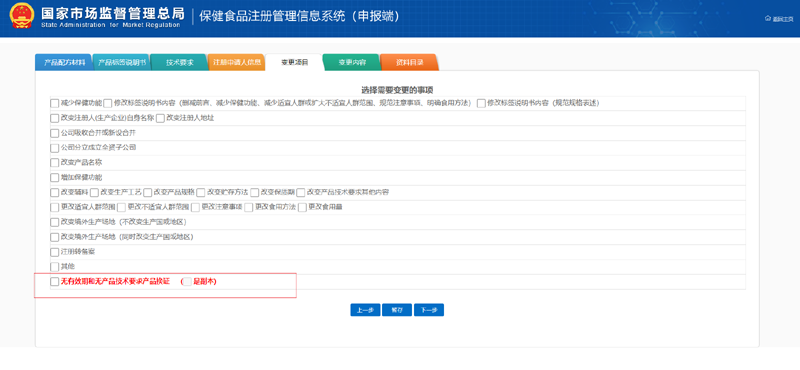This screenshot has height=370, width=800.
Task: Click the national emblem logo icon
Action: point(22,16)
